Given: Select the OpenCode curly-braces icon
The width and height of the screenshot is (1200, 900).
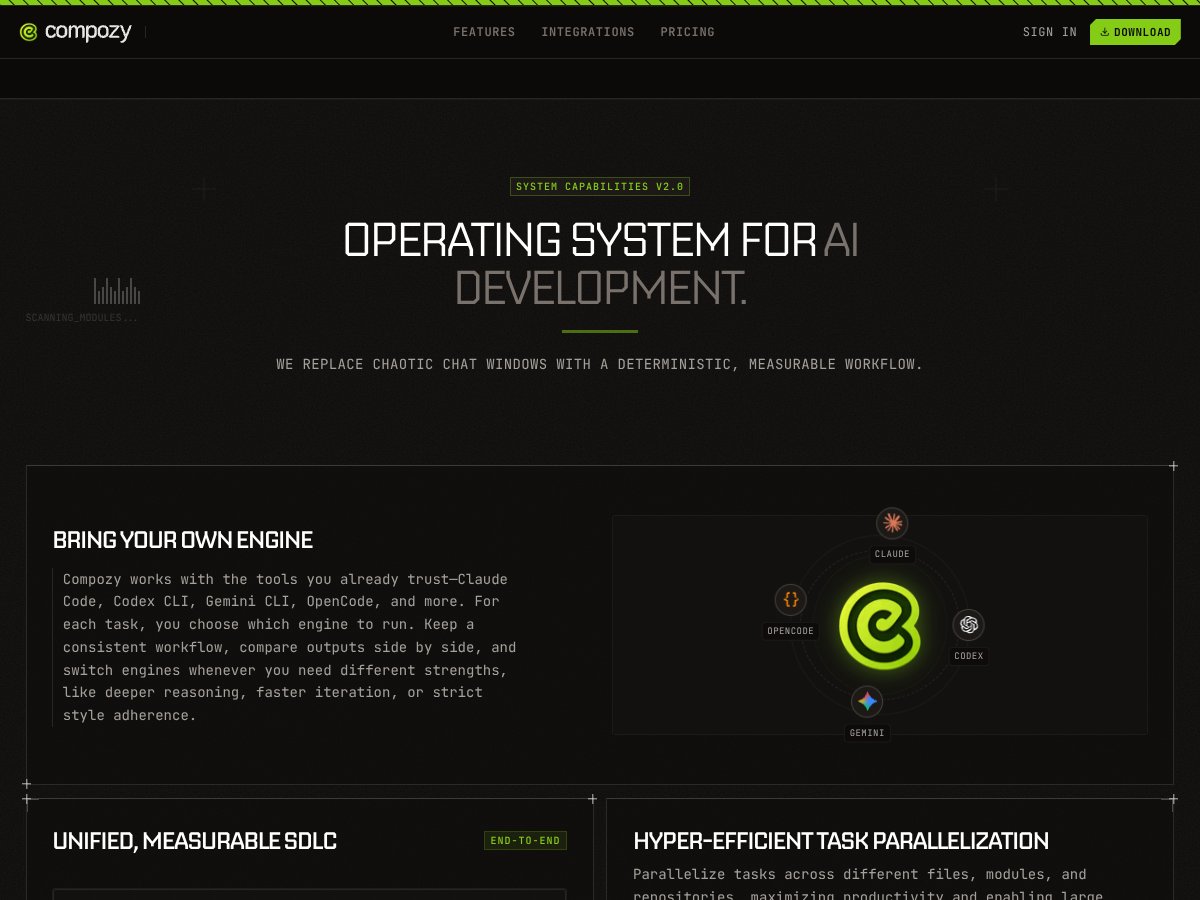Looking at the screenshot, I should 791,601.
